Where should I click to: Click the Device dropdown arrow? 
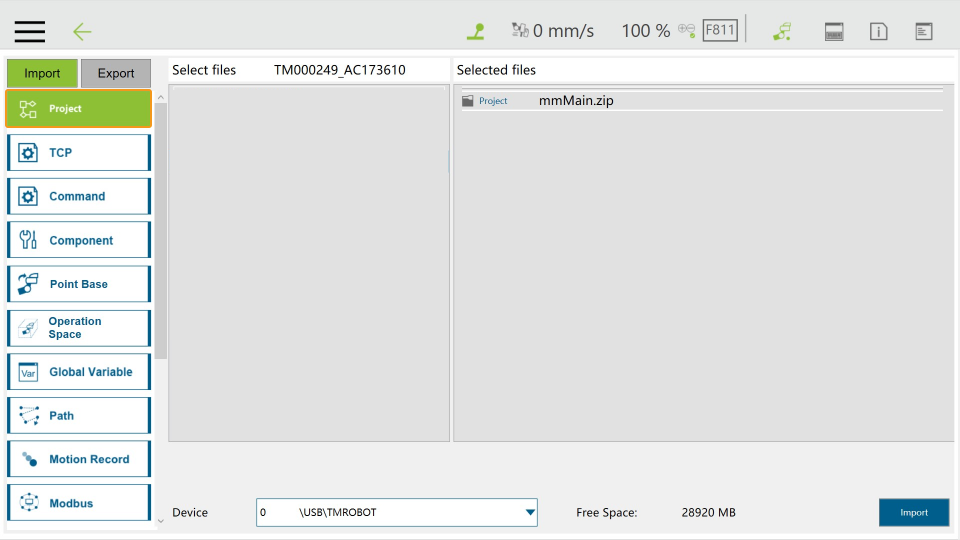click(530, 512)
